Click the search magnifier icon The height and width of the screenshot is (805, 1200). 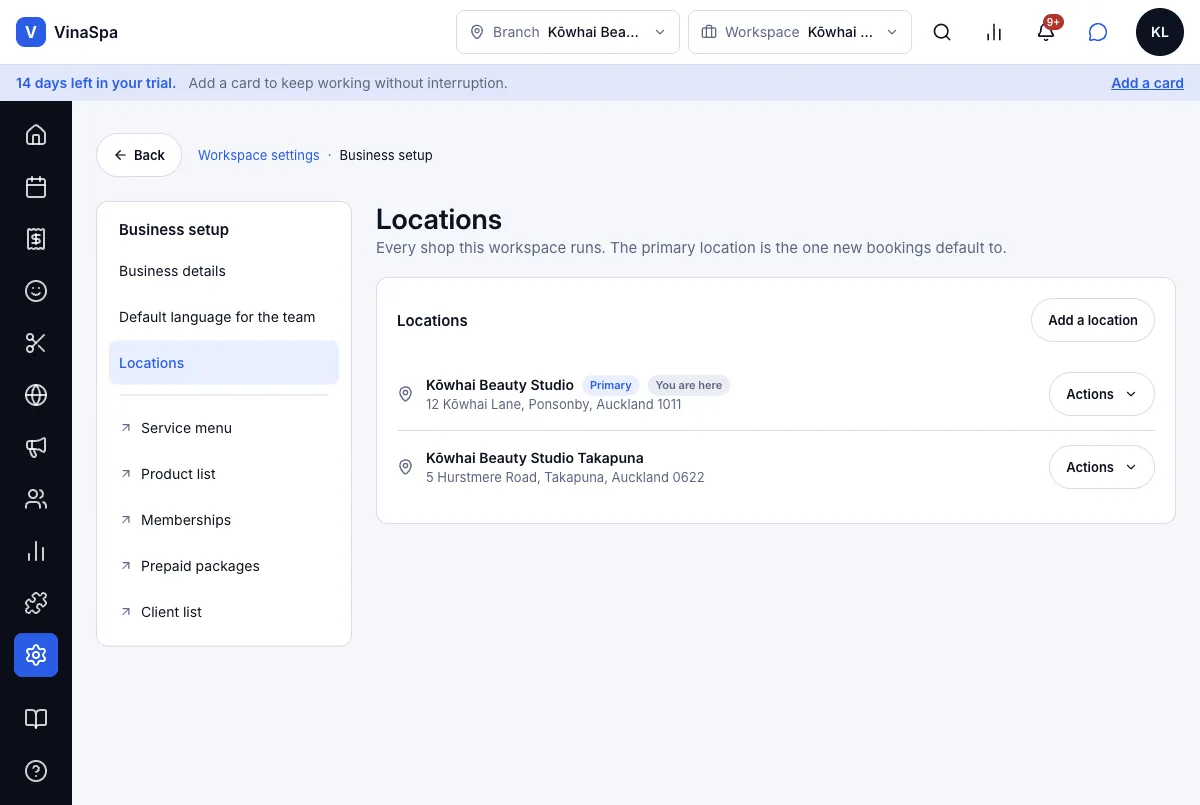[x=942, y=32]
